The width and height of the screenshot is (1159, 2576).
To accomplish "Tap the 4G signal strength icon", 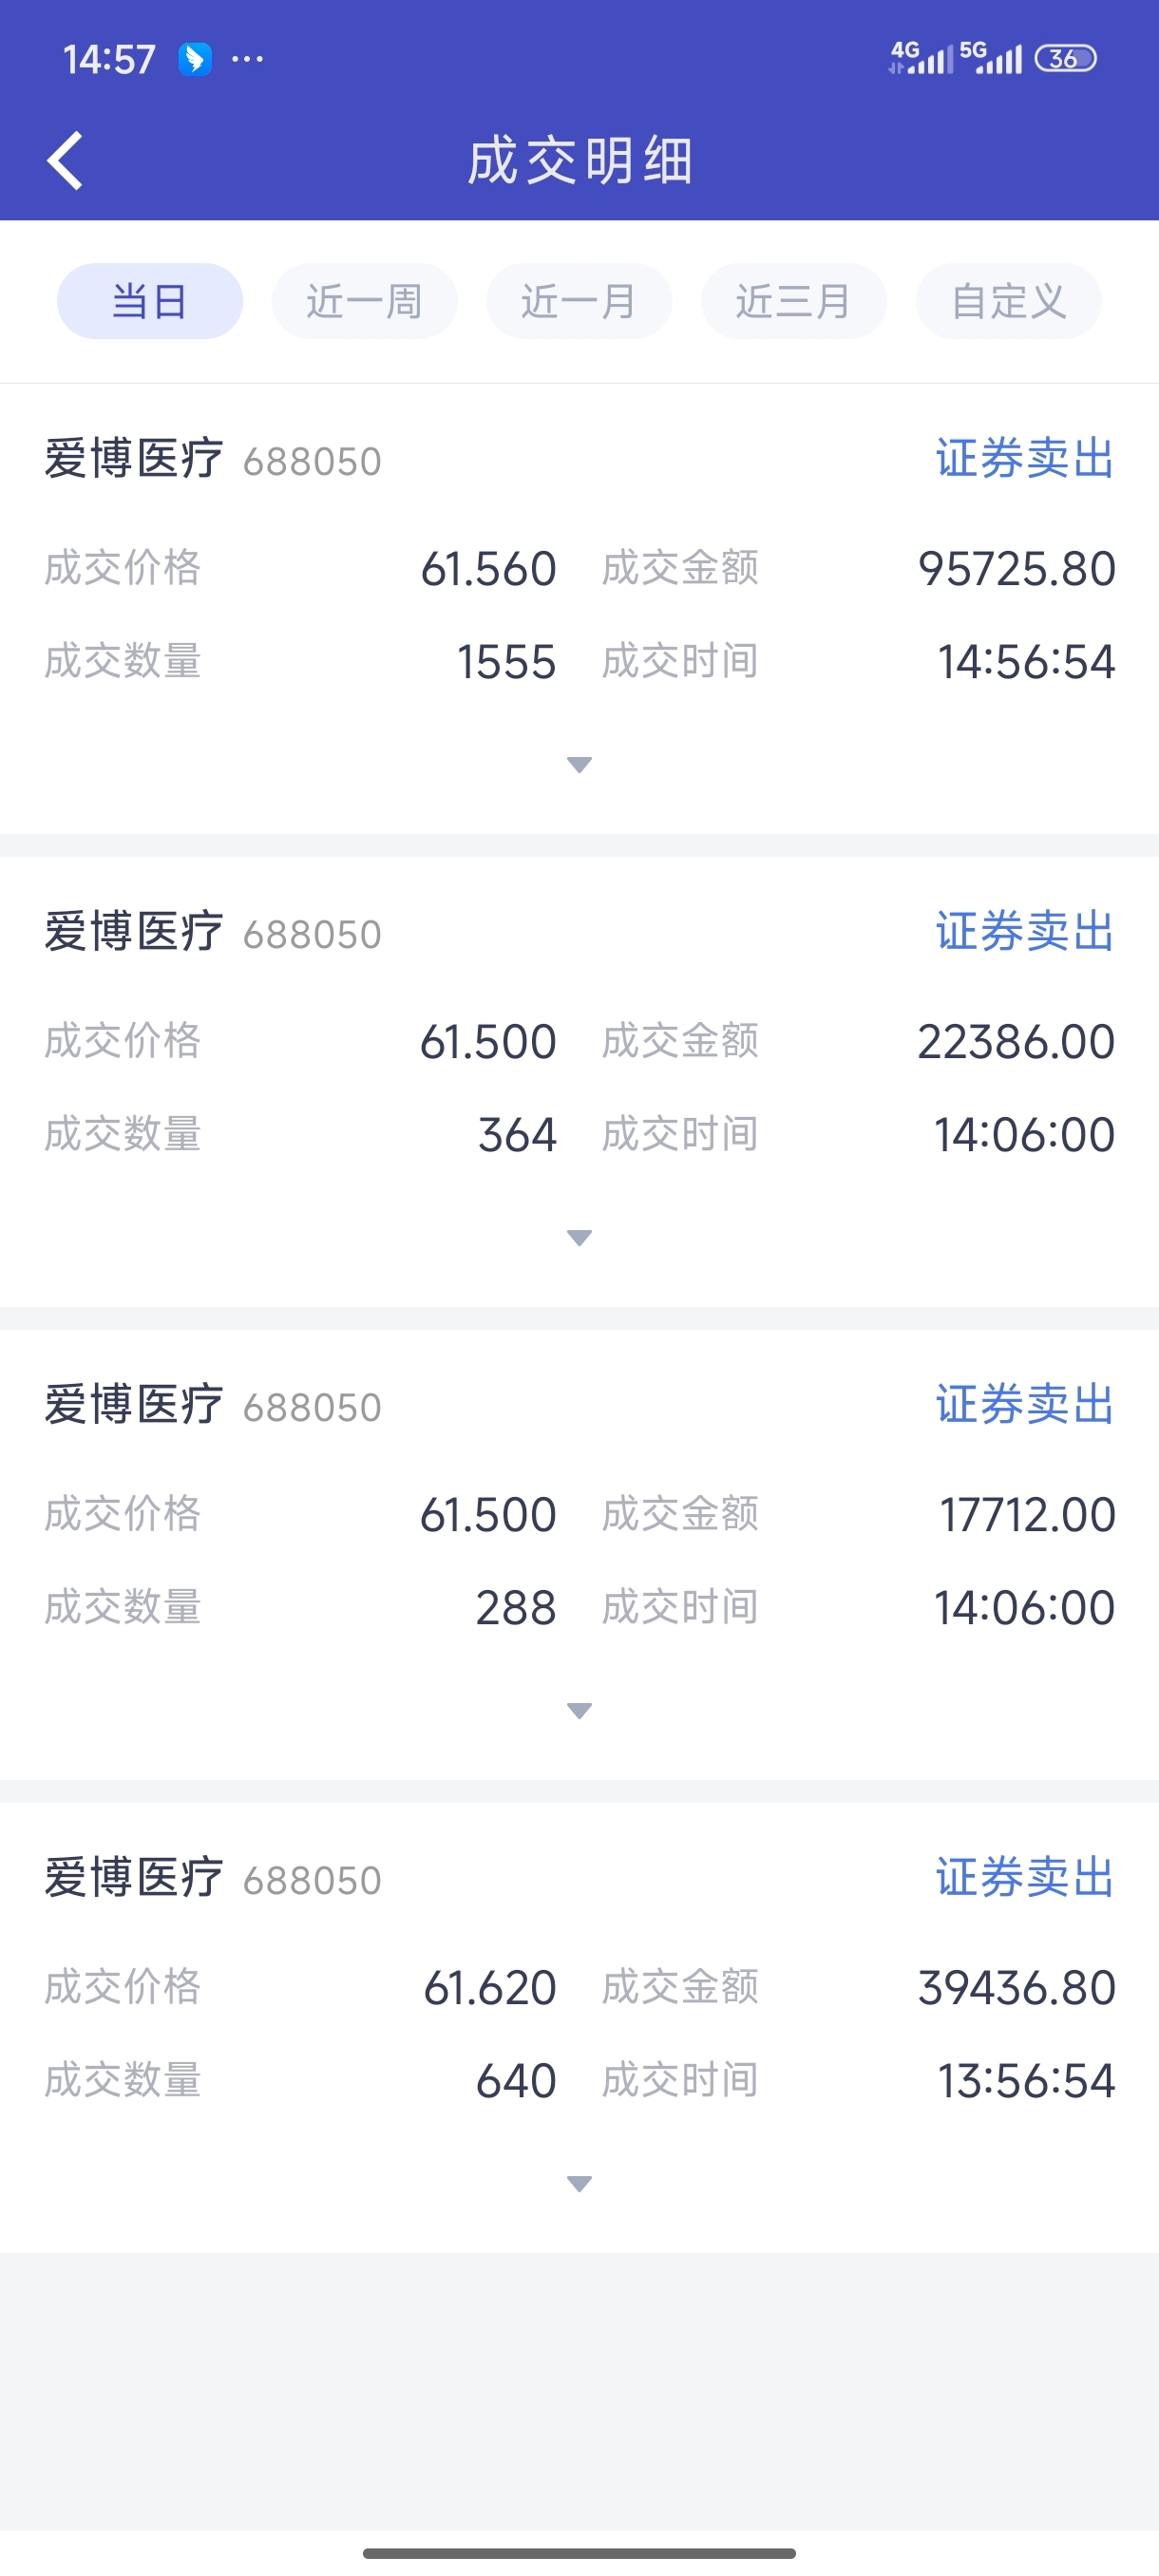I will pyautogui.click(x=920, y=58).
